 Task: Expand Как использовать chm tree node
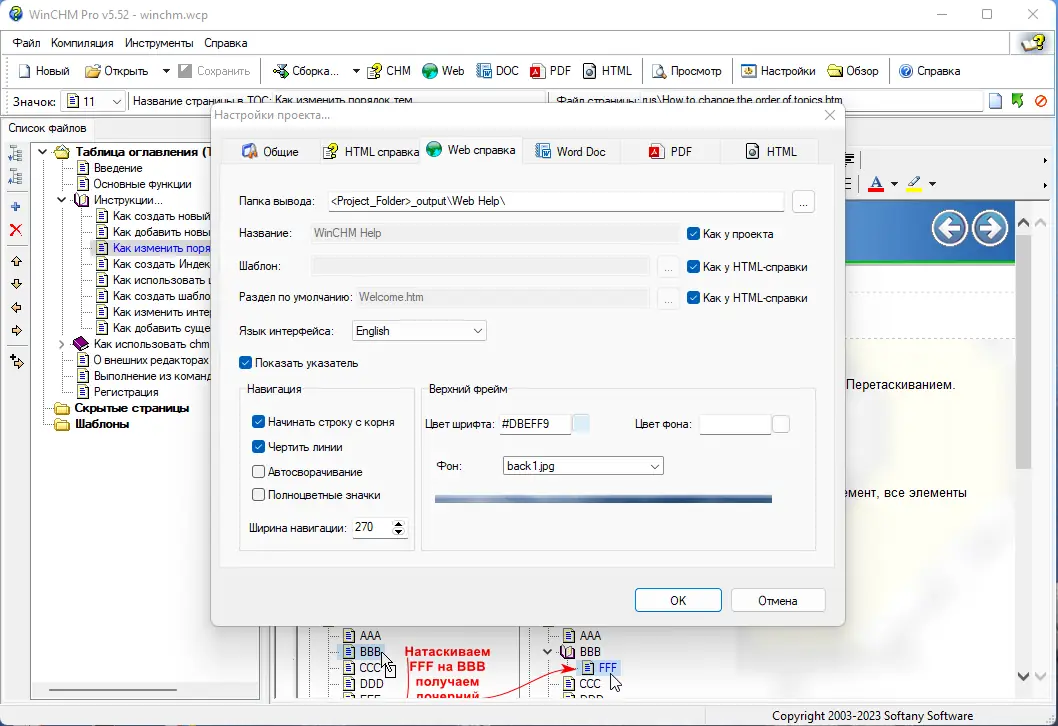coord(61,344)
